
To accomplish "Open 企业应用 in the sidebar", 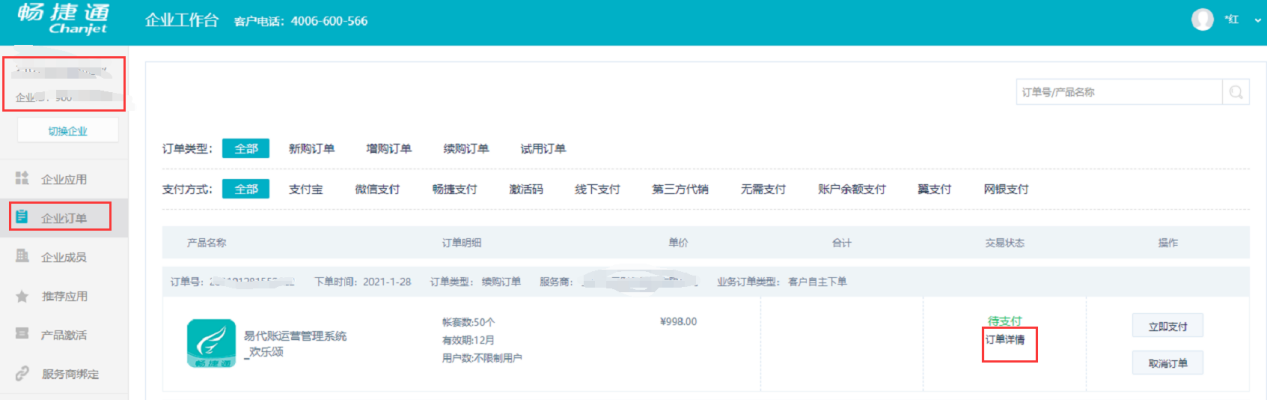I will click(64, 180).
